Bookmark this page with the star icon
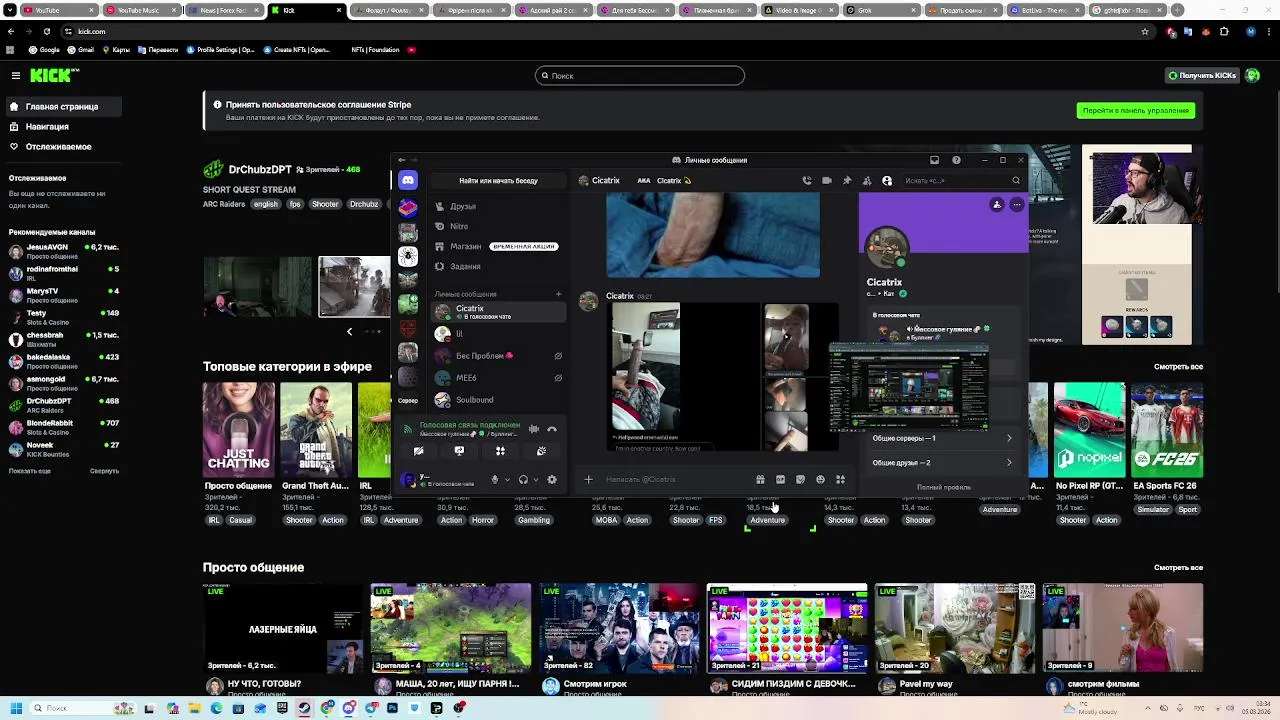 pos(1145,31)
